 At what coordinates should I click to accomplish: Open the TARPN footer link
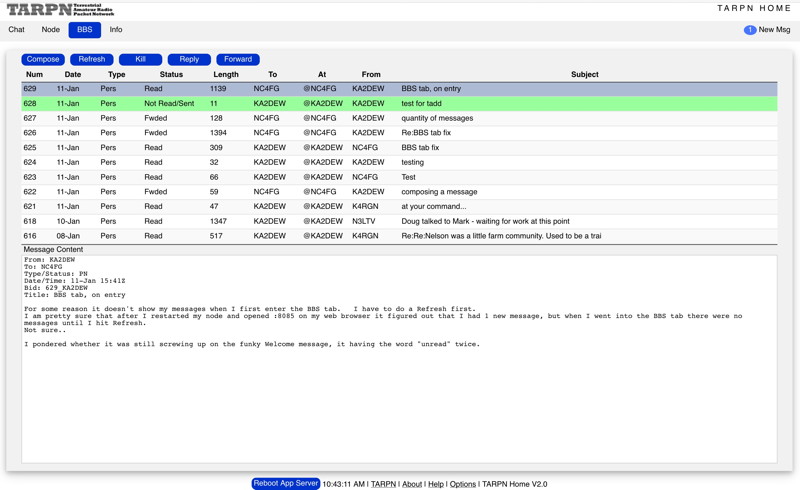tap(383, 484)
